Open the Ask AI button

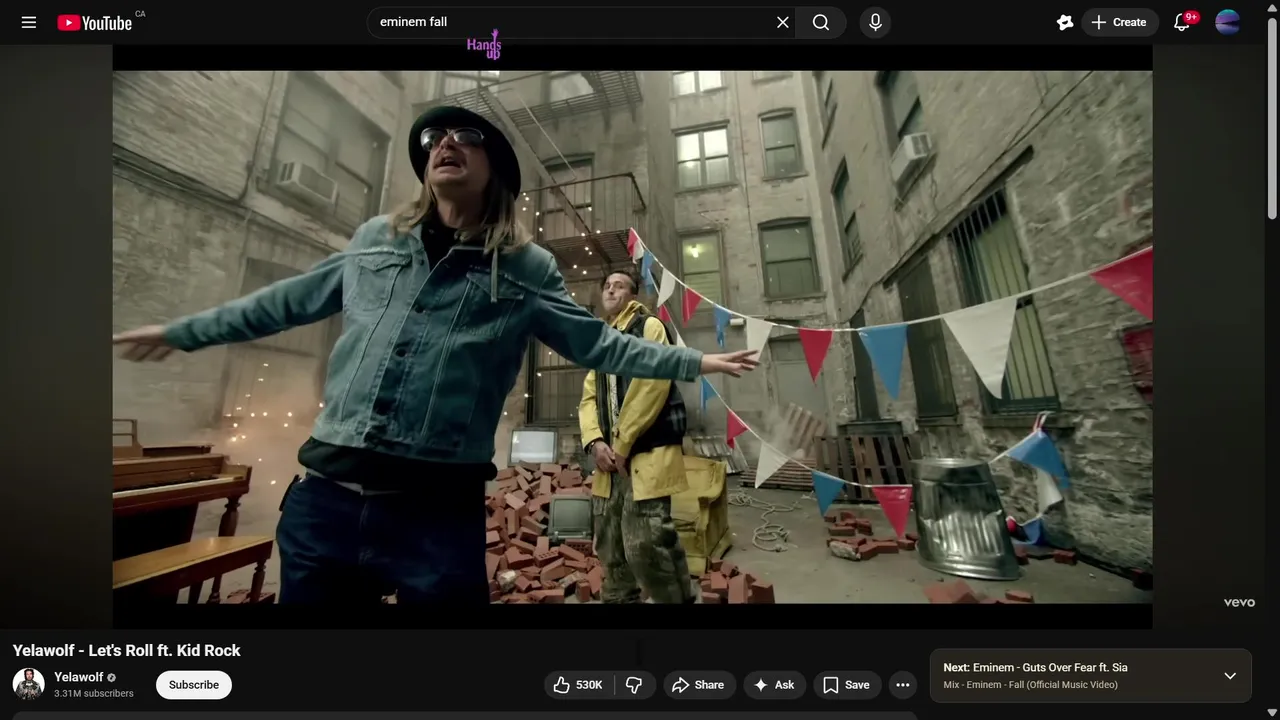coord(774,685)
